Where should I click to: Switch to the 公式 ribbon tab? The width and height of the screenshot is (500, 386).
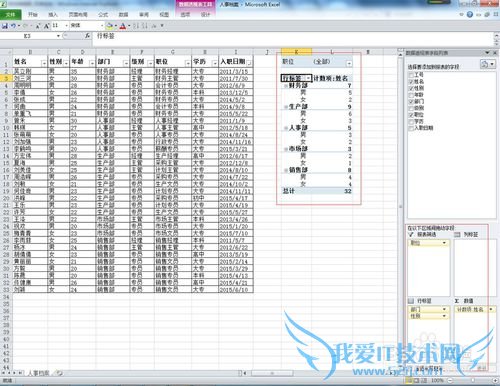(x=103, y=15)
